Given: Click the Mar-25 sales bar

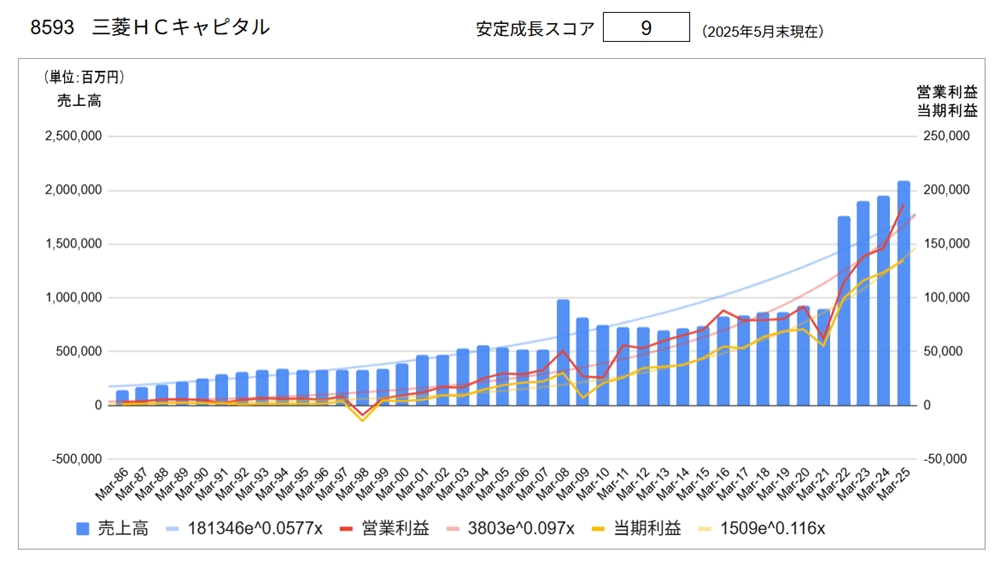Looking at the screenshot, I should click(904, 293).
